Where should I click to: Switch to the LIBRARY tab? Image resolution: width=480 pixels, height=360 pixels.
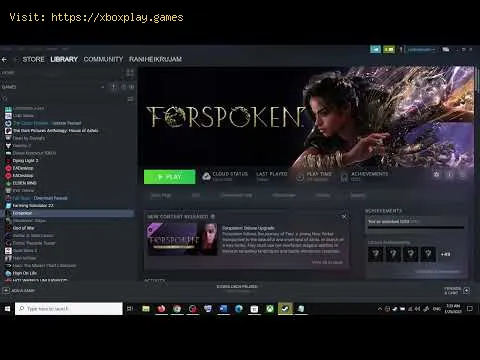pos(64,59)
